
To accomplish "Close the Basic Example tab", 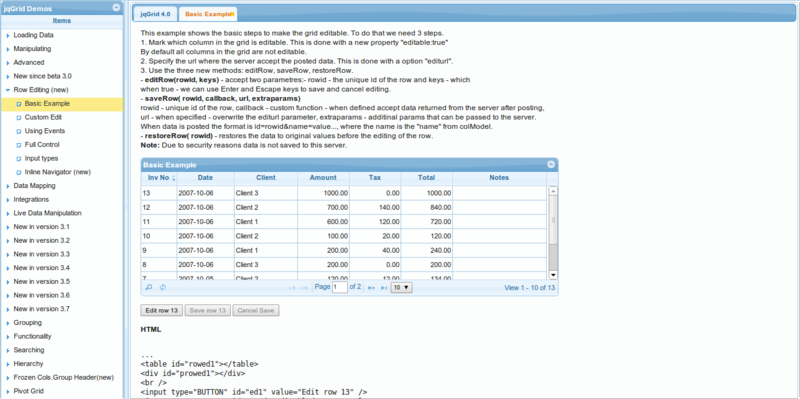I will [x=232, y=14].
